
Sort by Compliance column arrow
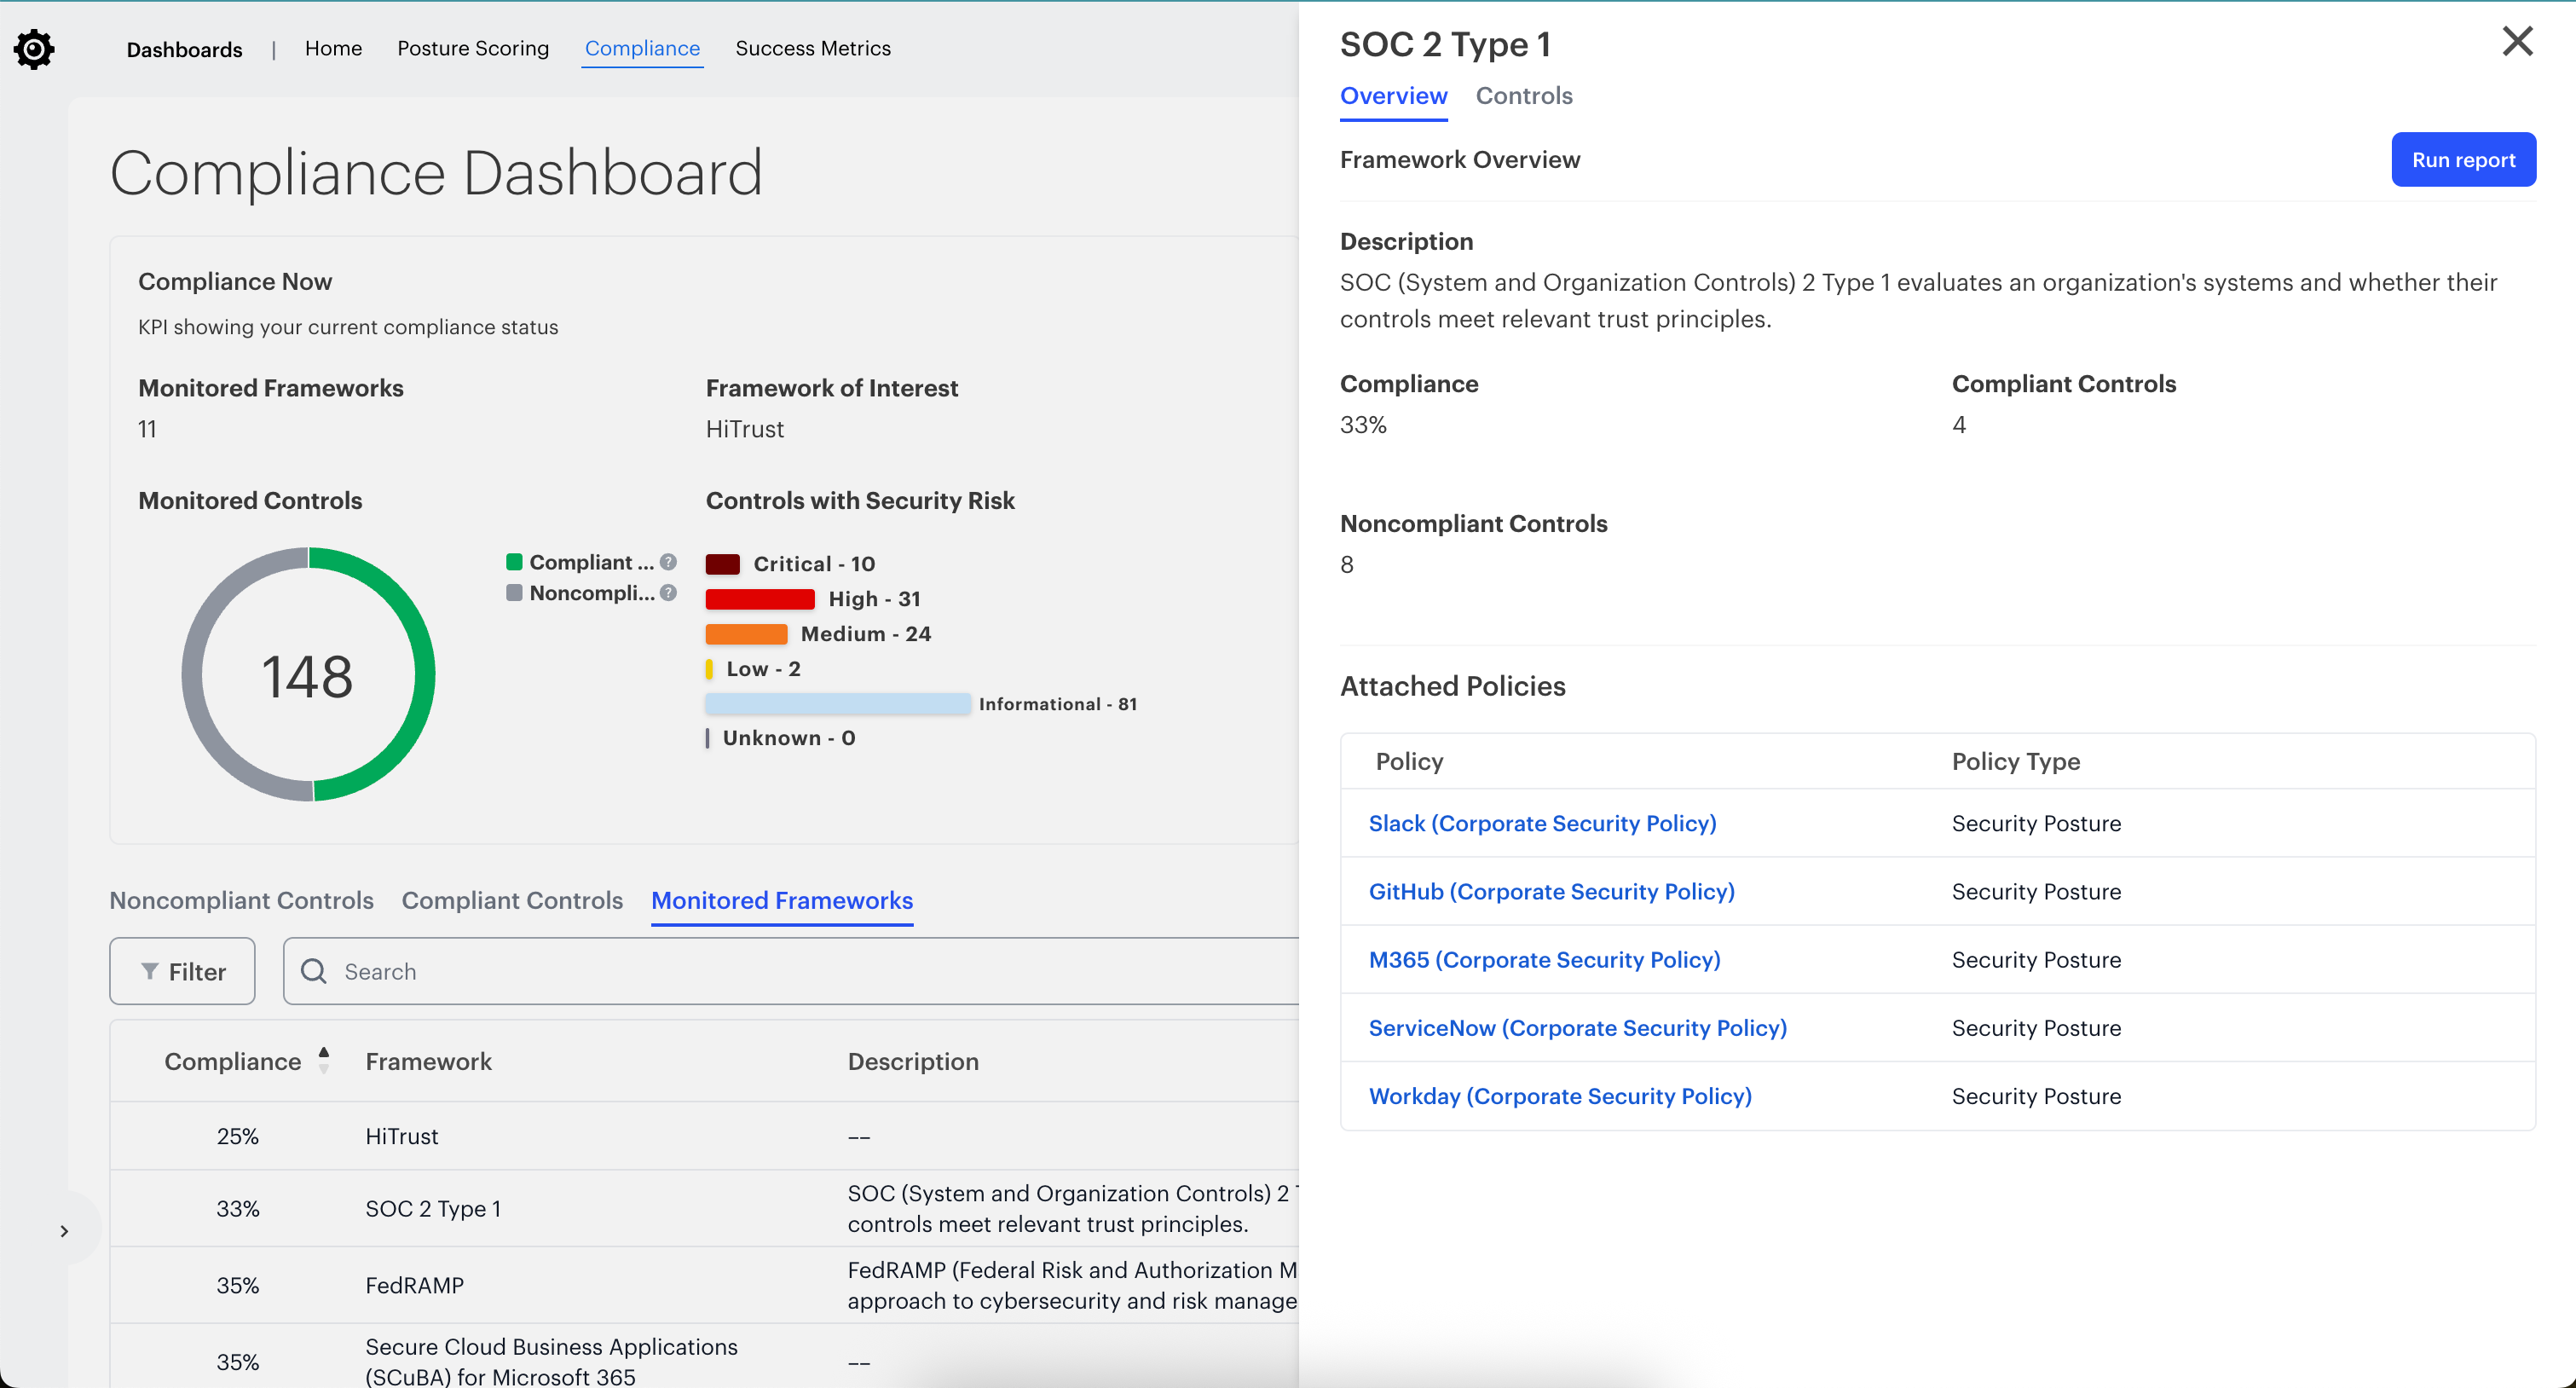click(x=324, y=1060)
